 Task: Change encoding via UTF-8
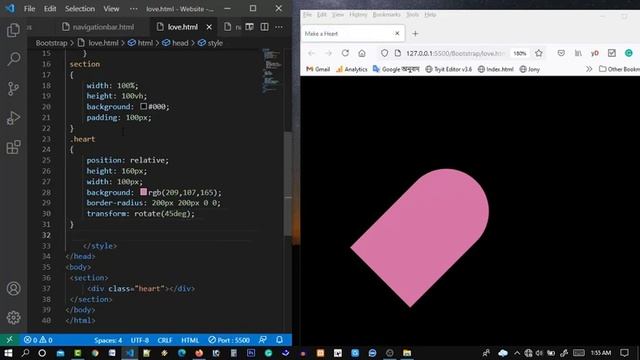click(140, 340)
